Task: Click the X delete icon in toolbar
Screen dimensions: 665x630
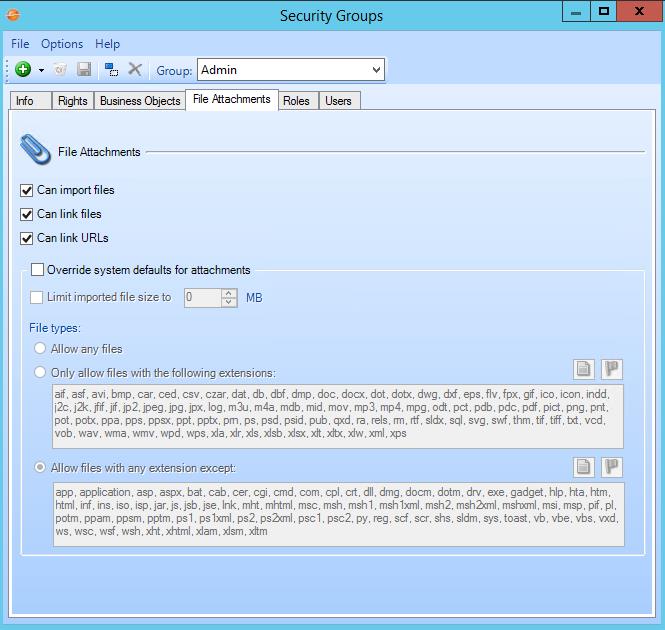Action: click(135, 70)
